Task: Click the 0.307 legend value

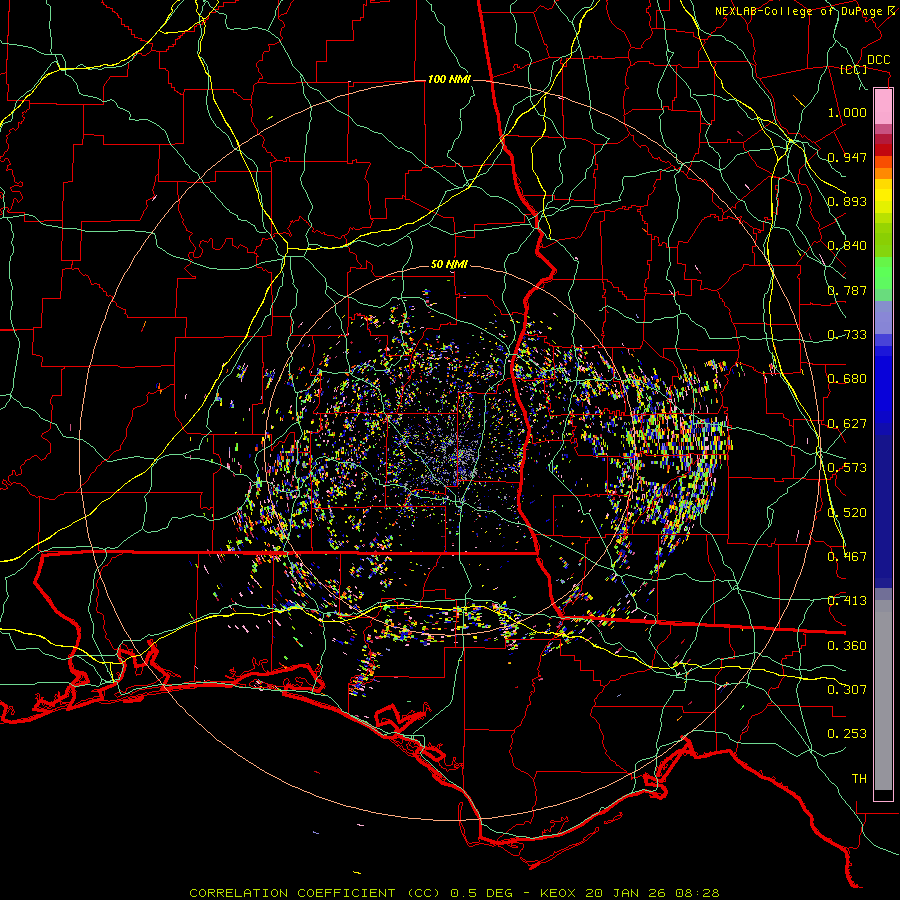Action: (x=847, y=690)
